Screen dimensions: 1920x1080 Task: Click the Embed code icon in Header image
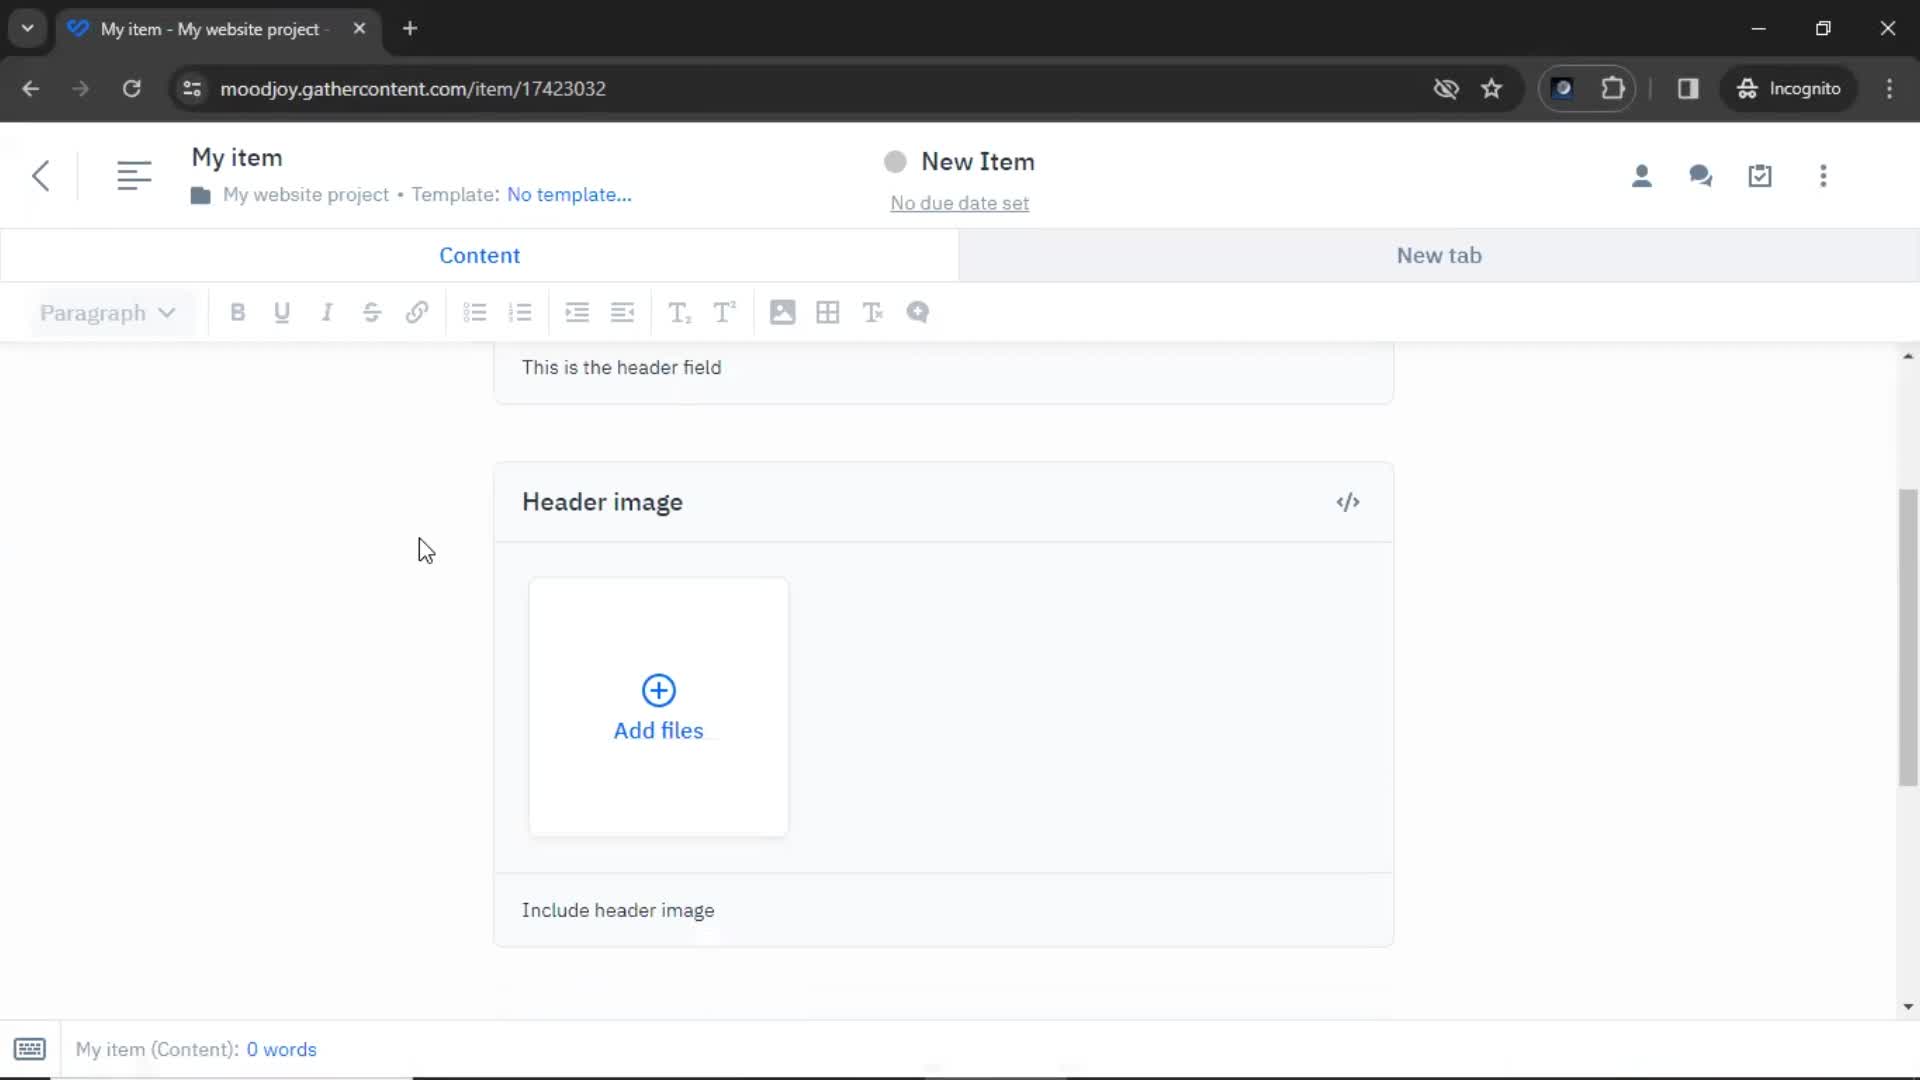tap(1348, 501)
